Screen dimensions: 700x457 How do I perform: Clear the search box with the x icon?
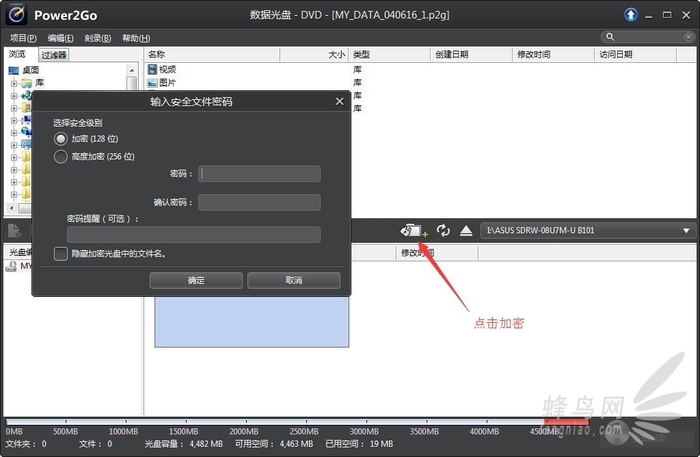688,37
